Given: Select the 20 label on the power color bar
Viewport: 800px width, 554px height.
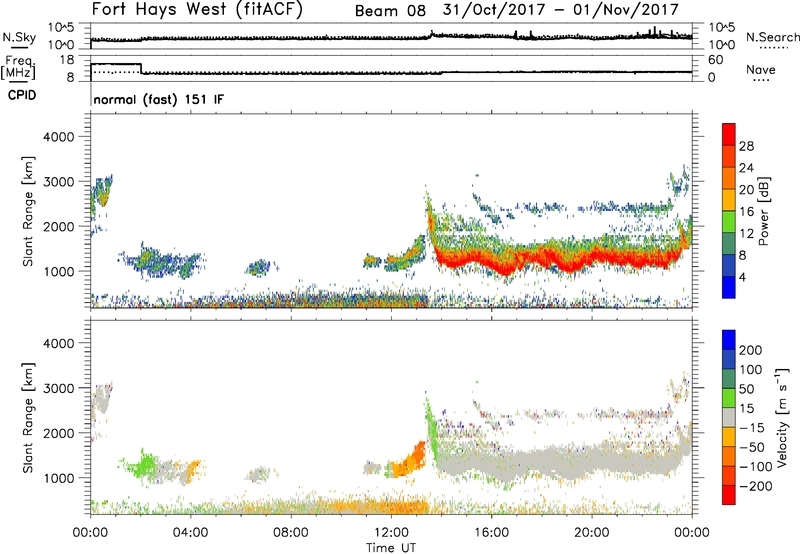Looking at the screenshot, I should (746, 190).
